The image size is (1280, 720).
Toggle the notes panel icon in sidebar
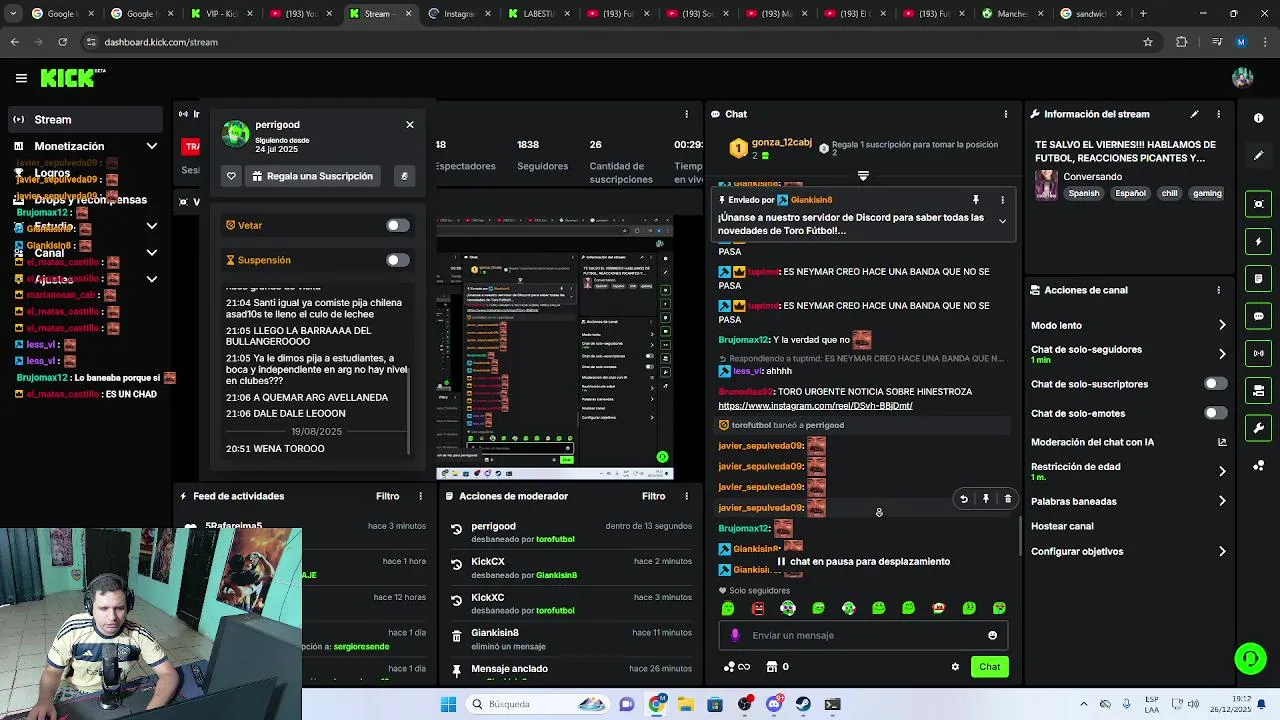[x=1259, y=279]
